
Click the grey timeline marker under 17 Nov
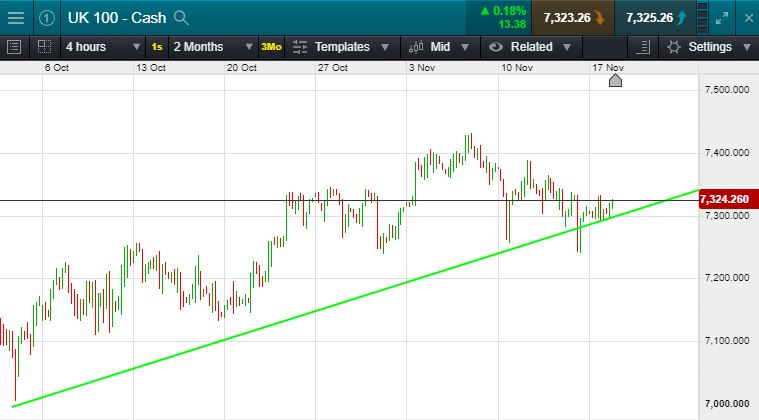click(615, 80)
